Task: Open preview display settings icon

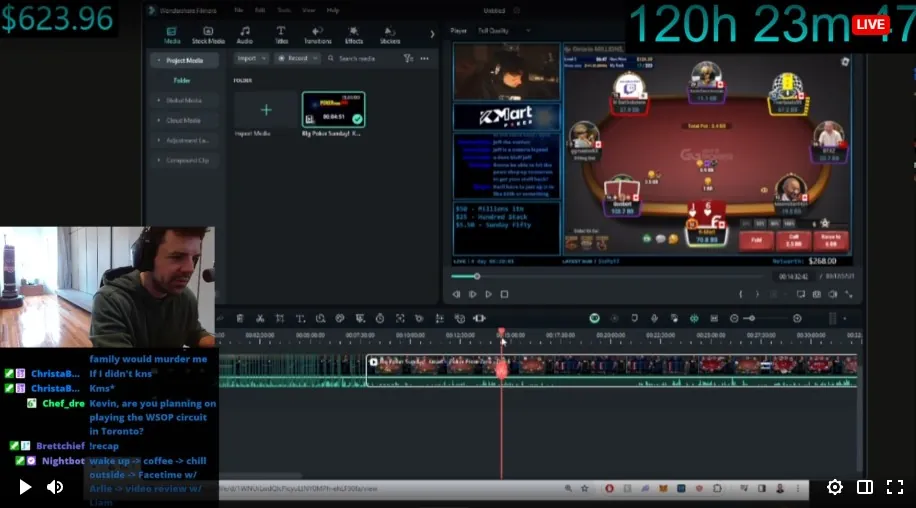Action: coord(801,294)
